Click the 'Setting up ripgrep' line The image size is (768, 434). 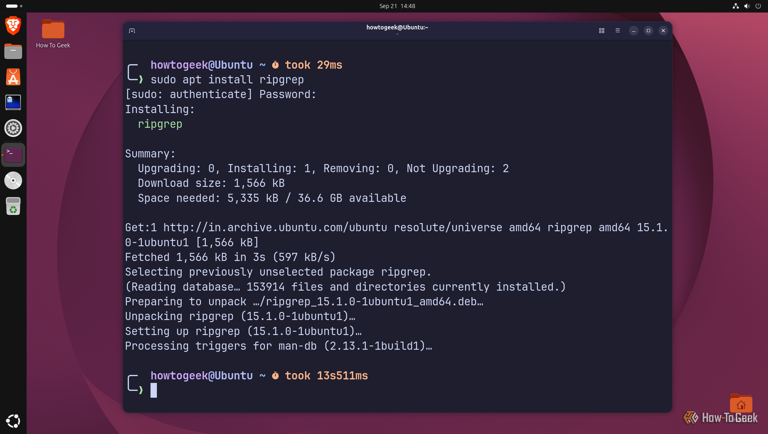243,331
